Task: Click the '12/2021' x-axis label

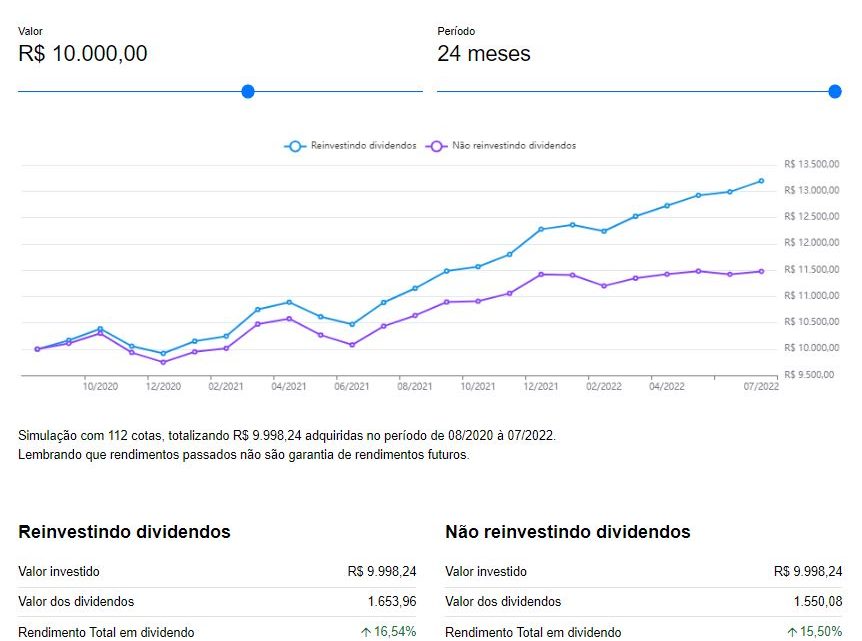Action: 541,386
